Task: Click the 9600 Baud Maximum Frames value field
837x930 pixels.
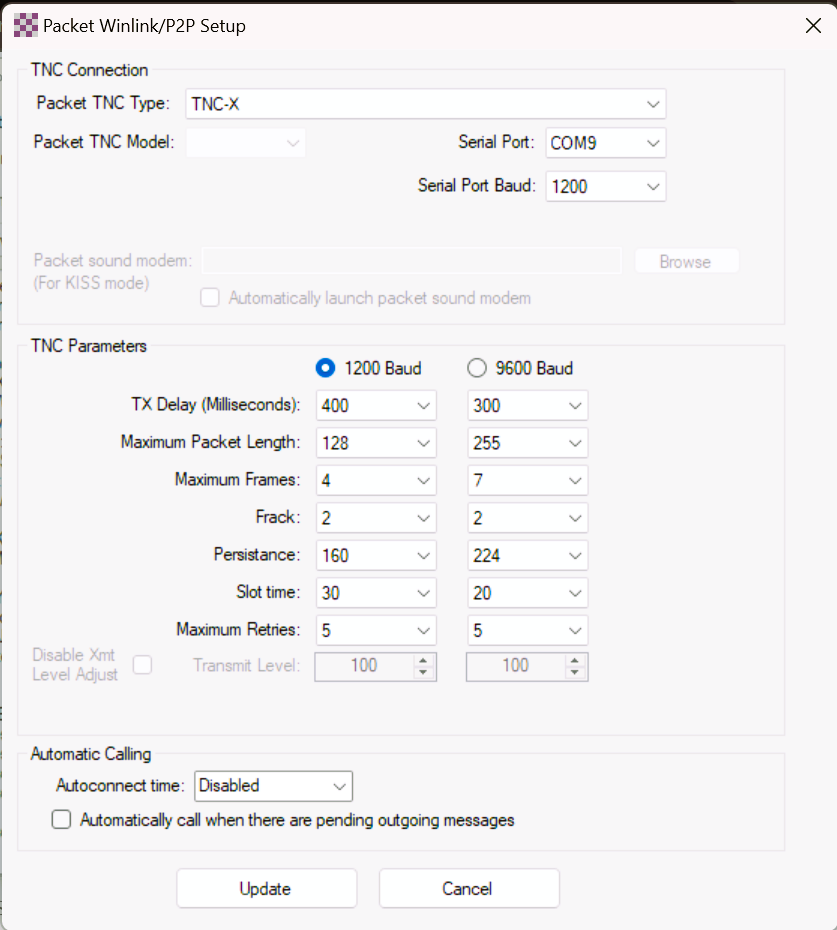Action: (x=512, y=480)
